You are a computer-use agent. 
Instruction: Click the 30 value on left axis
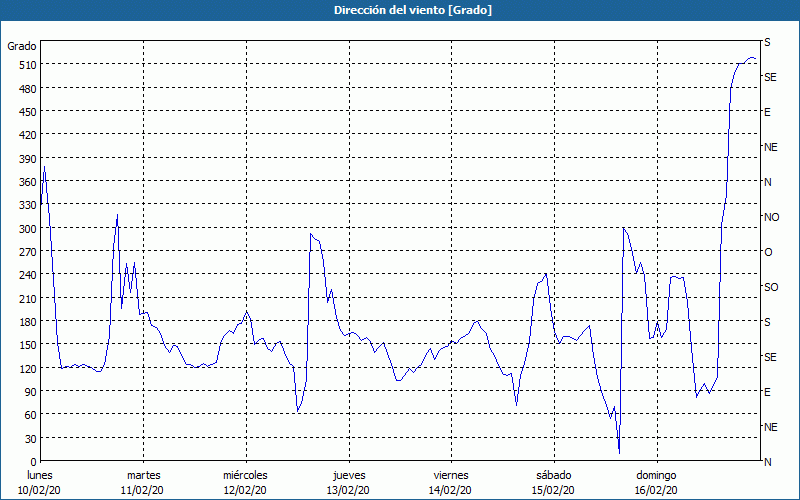(30, 439)
